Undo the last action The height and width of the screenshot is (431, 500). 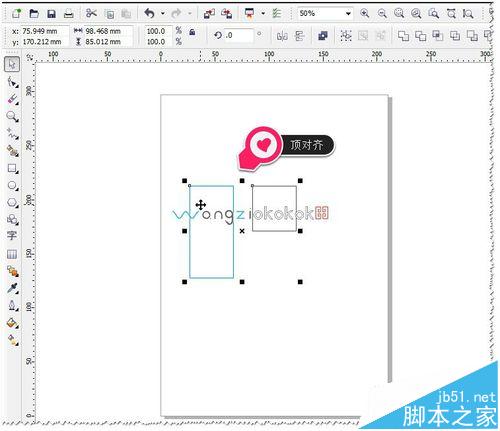click(x=150, y=14)
